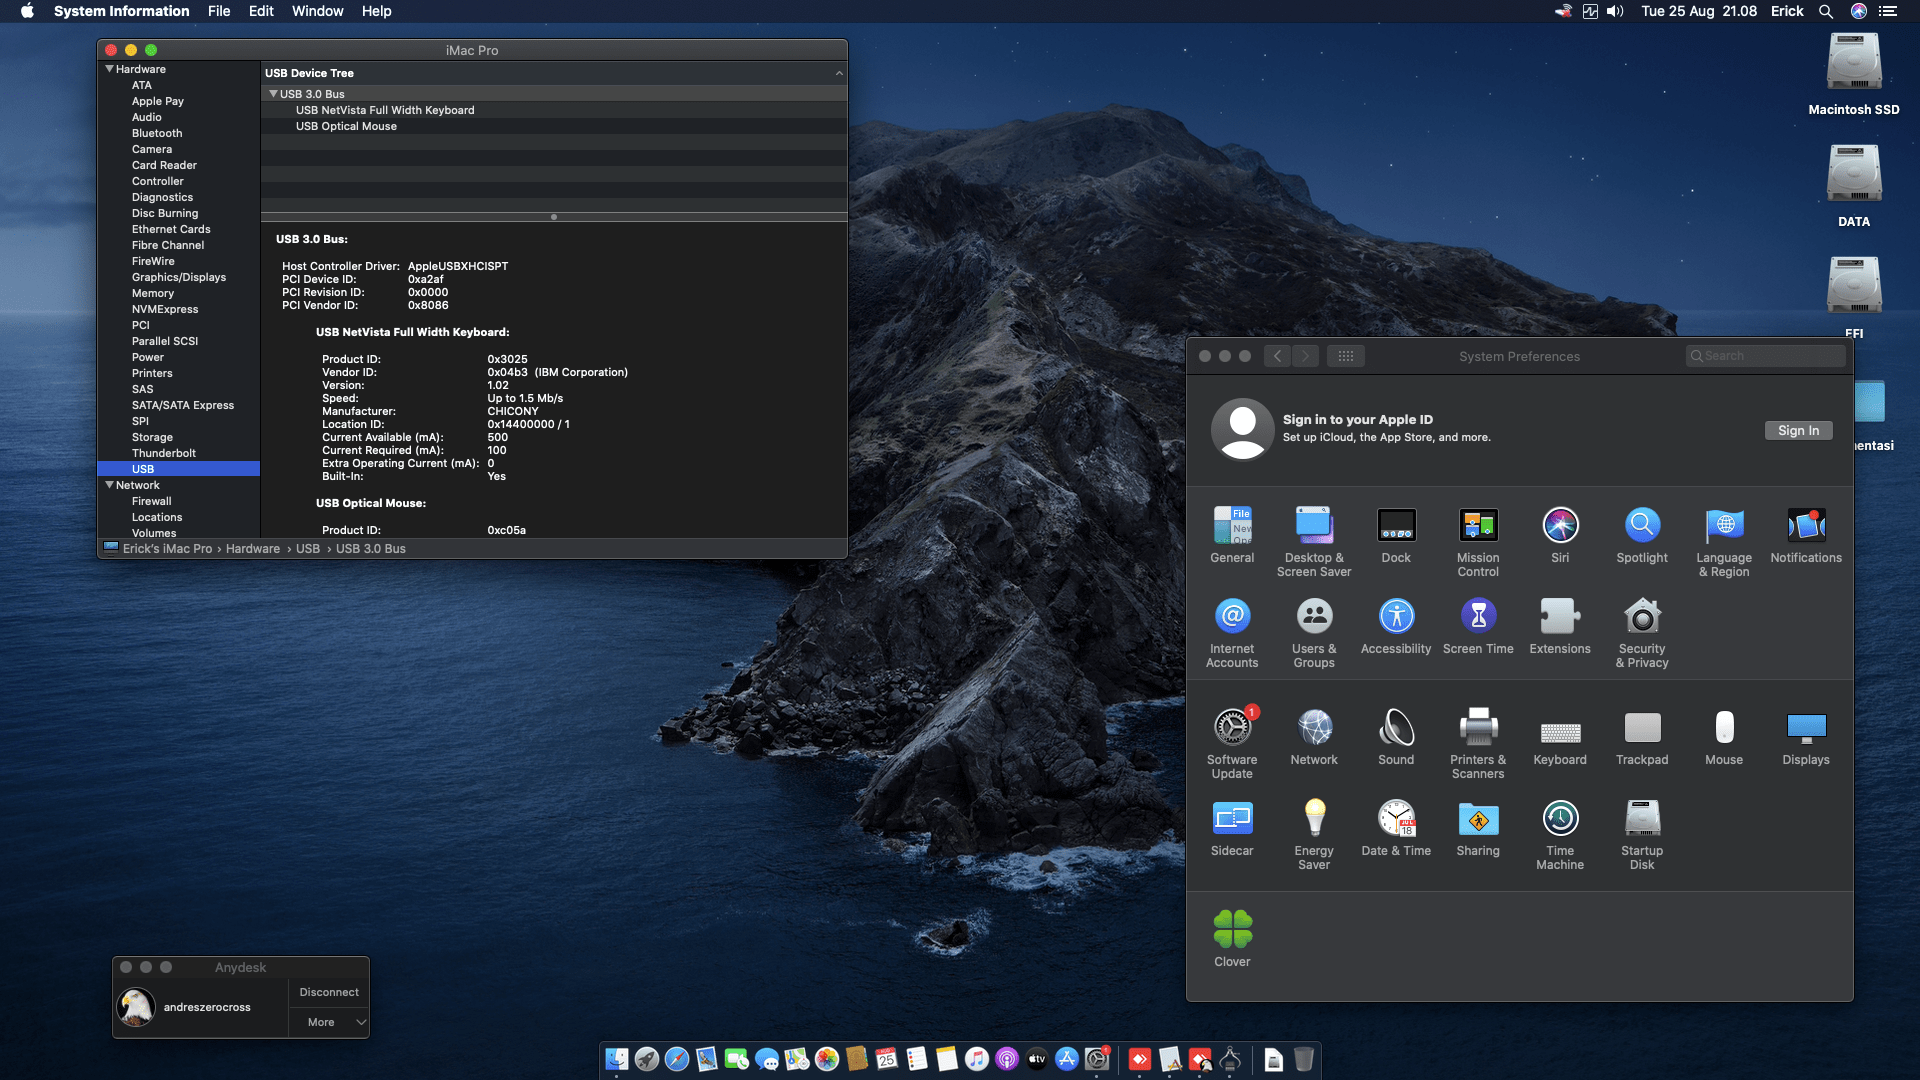Open the Sharing preferences pane
This screenshot has width=1920, height=1080.
click(x=1478, y=828)
